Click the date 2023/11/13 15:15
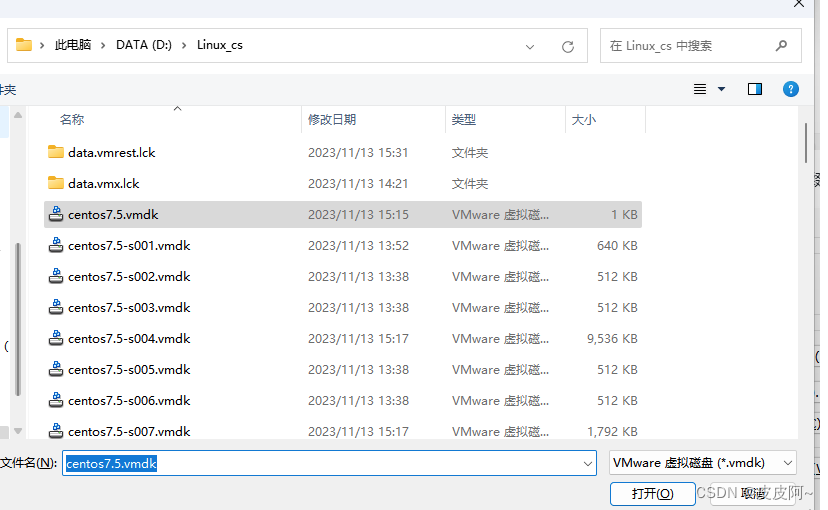 click(x=358, y=214)
